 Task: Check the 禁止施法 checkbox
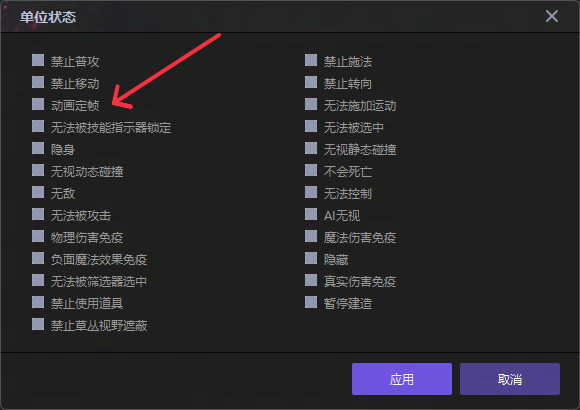(x=311, y=60)
